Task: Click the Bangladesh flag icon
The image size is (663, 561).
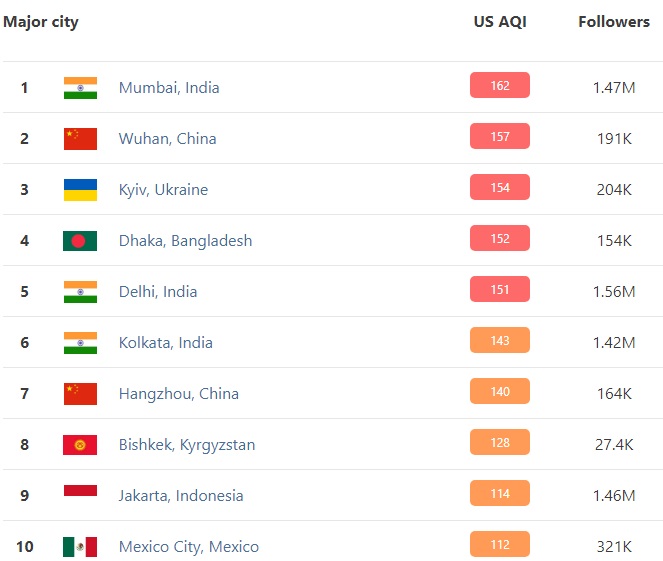Action: tap(80, 241)
